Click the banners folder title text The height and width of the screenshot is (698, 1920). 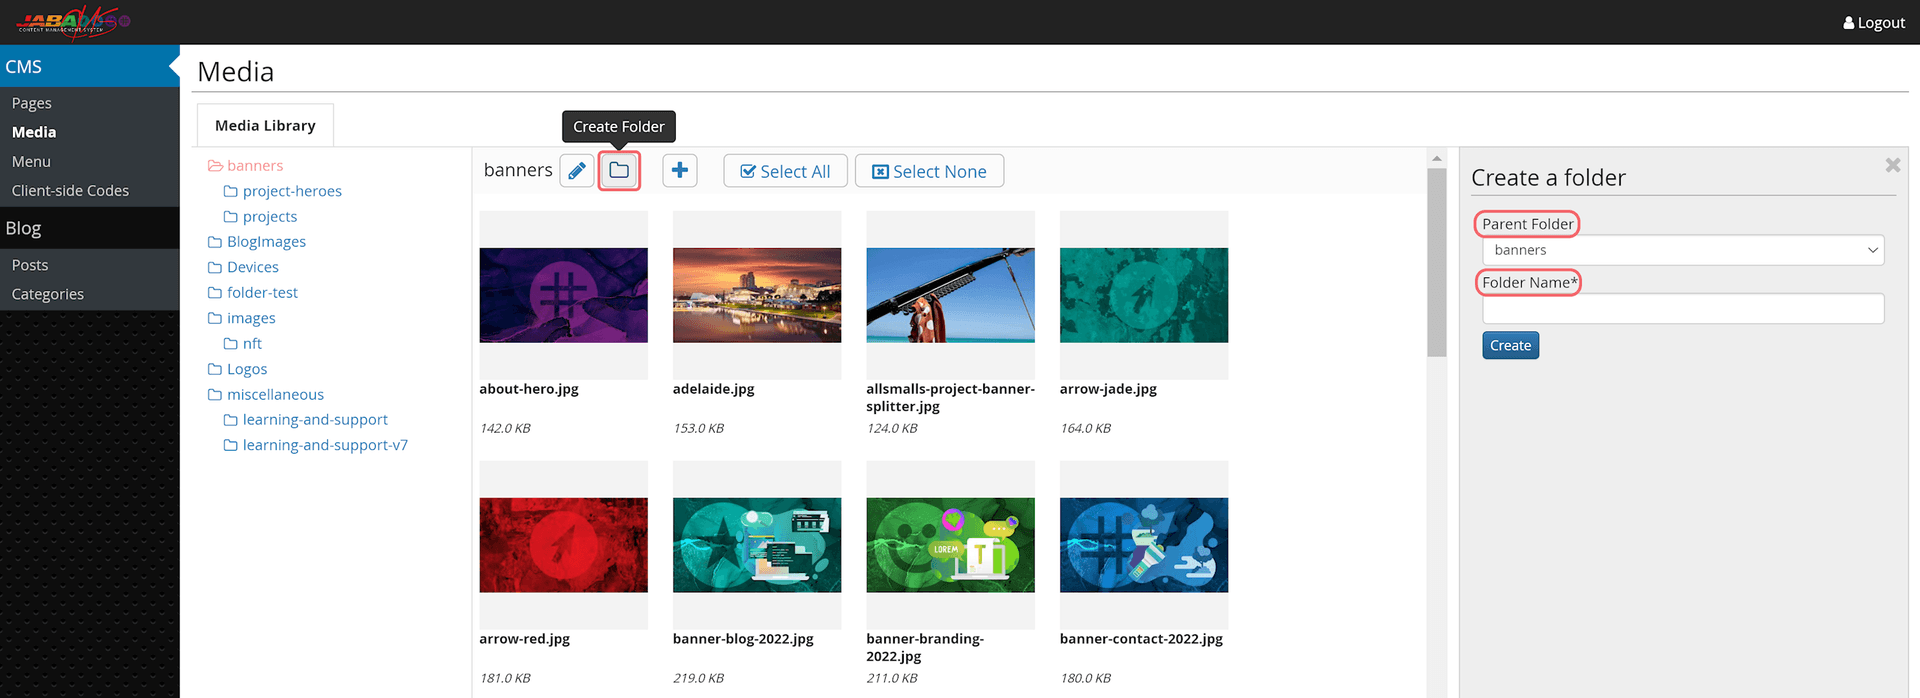(518, 170)
